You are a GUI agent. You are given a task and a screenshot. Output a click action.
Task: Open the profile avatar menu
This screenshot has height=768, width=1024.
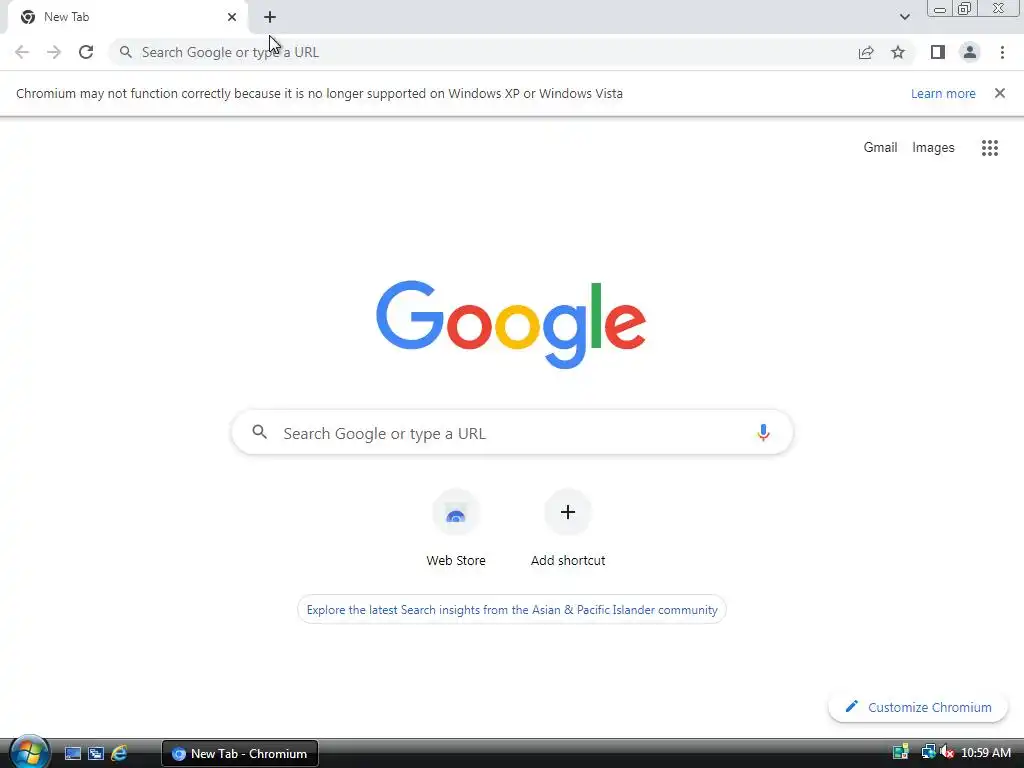point(970,52)
